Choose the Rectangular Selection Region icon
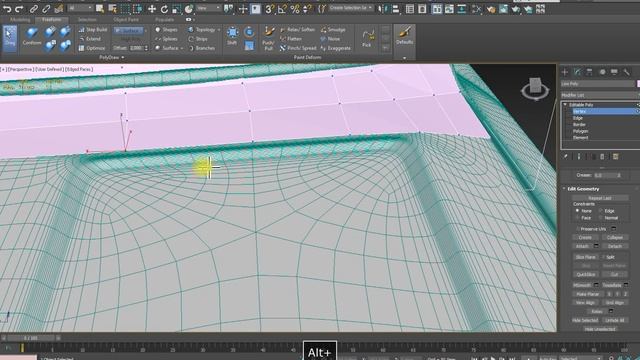This screenshot has width=640, height=360. point(125,9)
